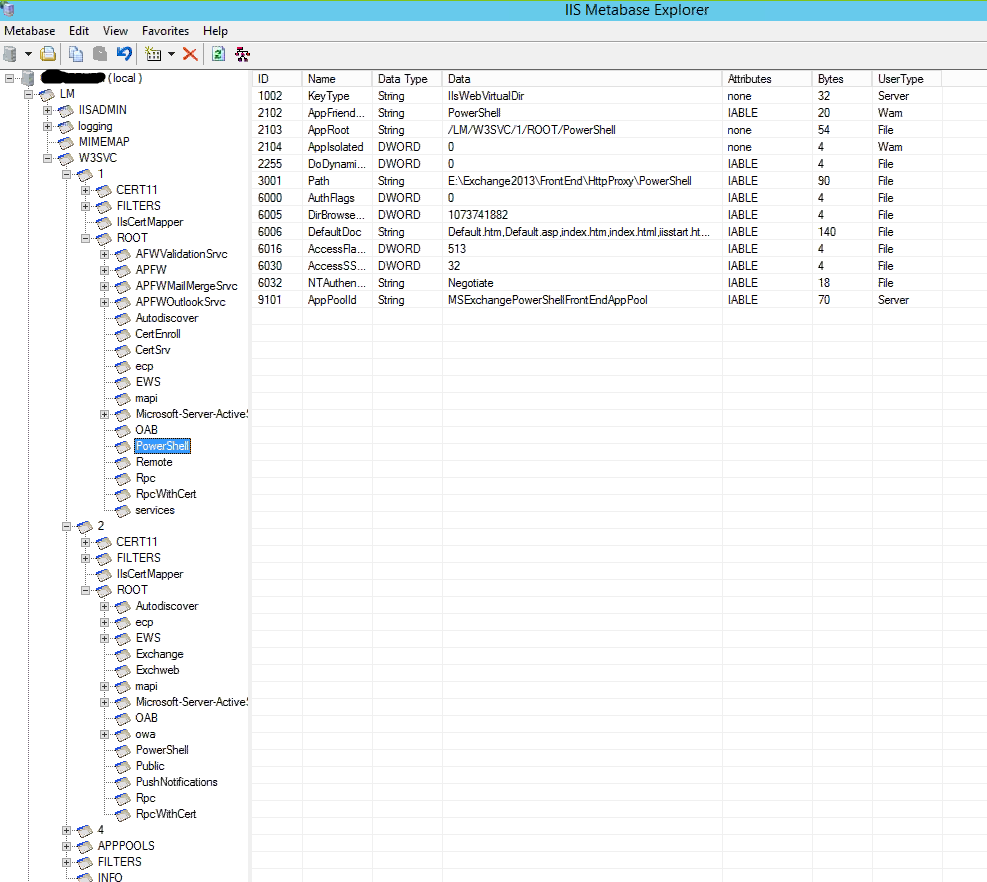Viewport: 987px width, 882px height.
Task: Select the Exchange folder icon under site 2
Action: pyautogui.click(x=123, y=655)
